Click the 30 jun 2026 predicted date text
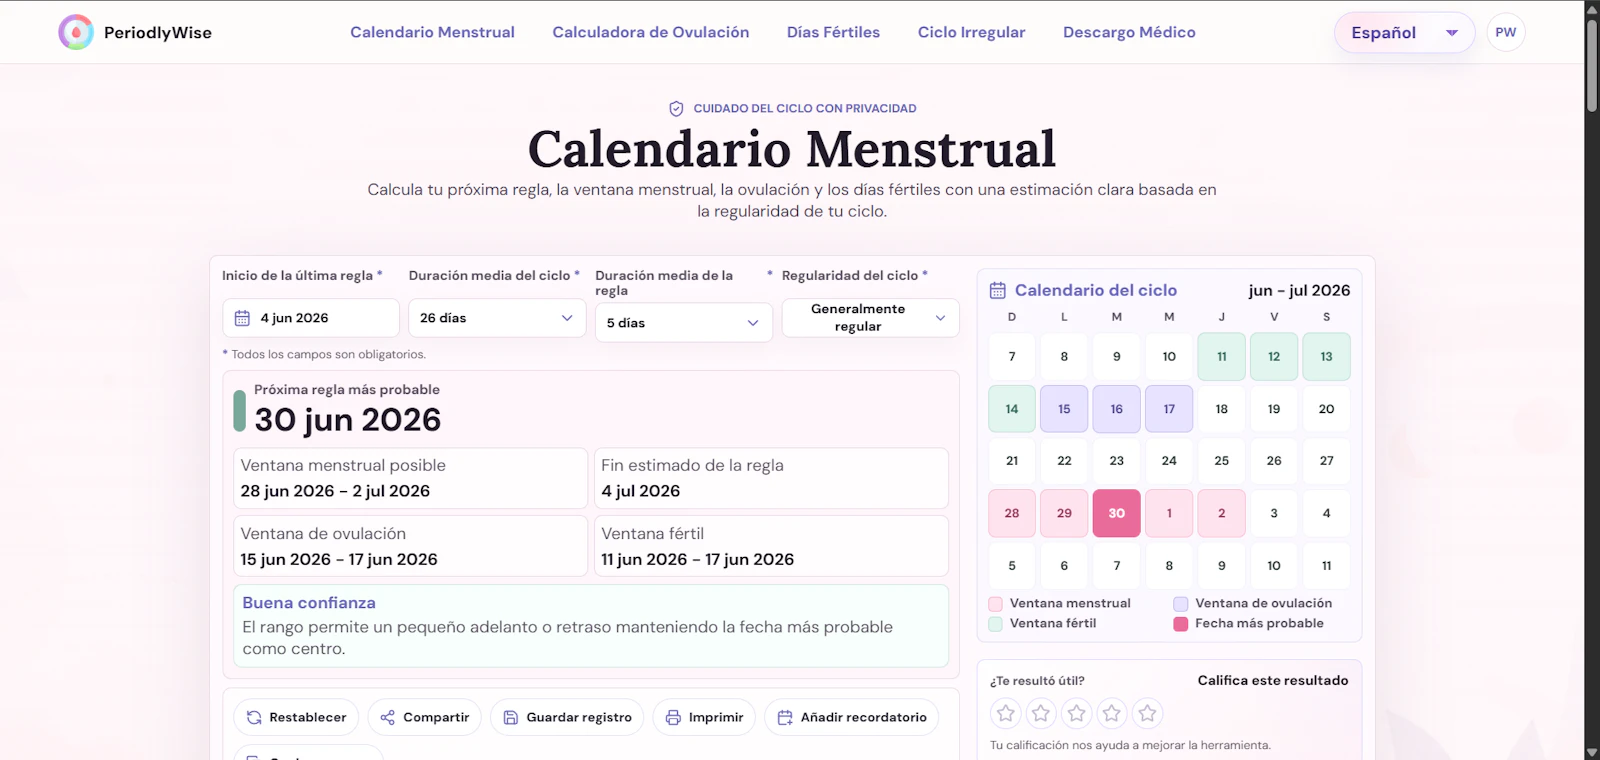Image resolution: width=1600 pixels, height=760 pixels. tap(348, 420)
